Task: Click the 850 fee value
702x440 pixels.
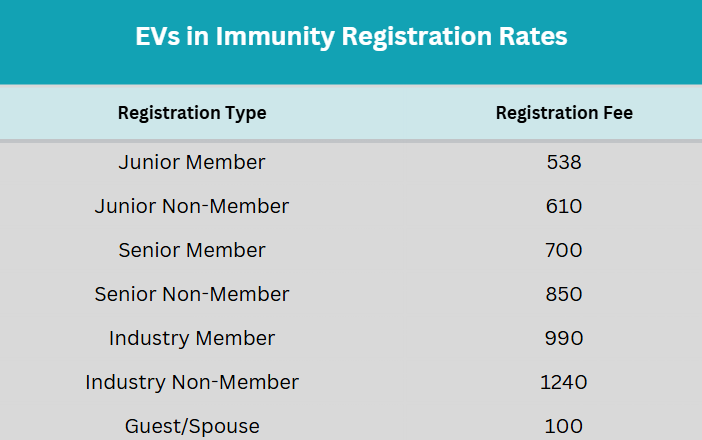Action: (x=564, y=294)
